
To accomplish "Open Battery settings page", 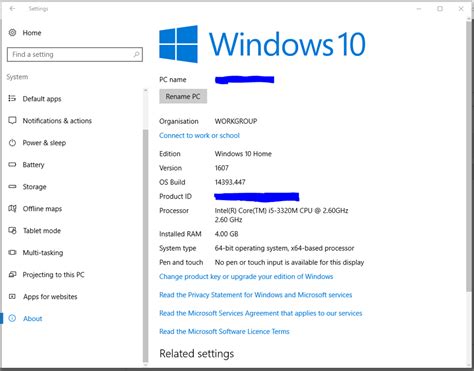I will 33,165.
